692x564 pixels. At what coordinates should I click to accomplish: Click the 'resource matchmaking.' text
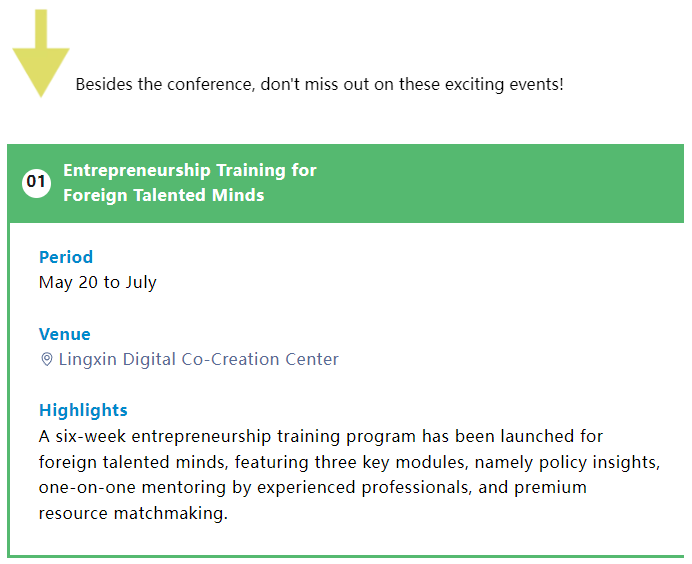point(133,513)
